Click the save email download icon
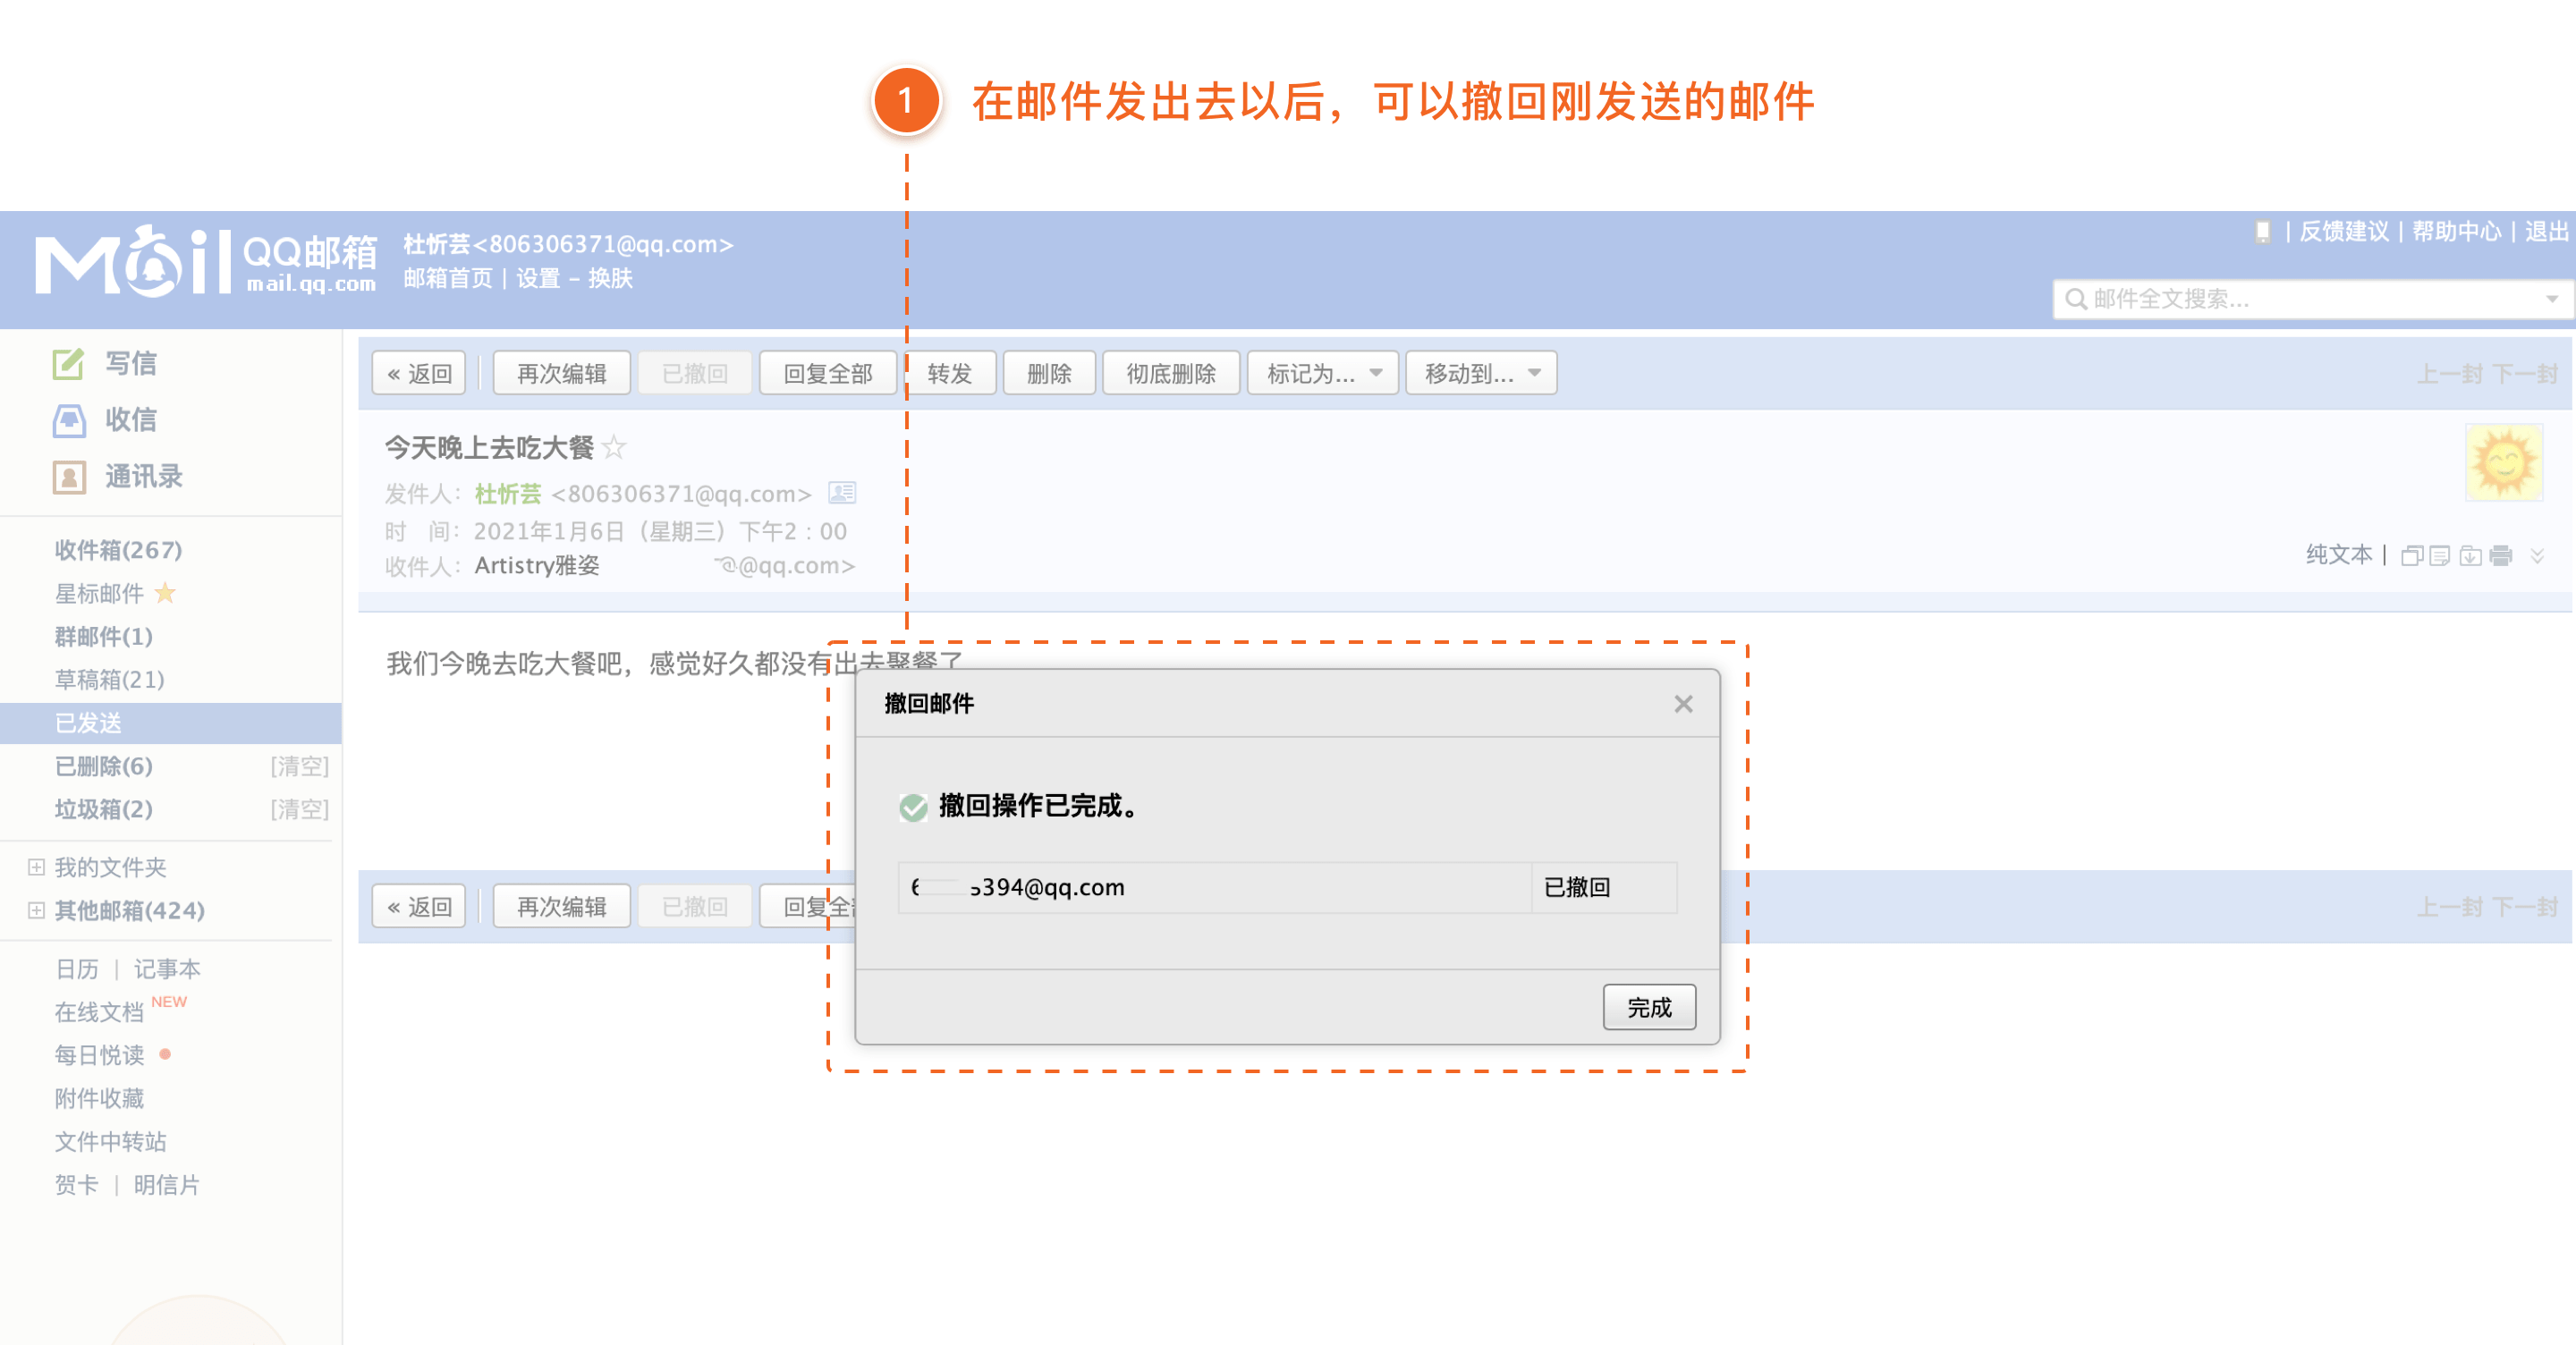The height and width of the screenshot is (1345, 2576). [2470, 556]
